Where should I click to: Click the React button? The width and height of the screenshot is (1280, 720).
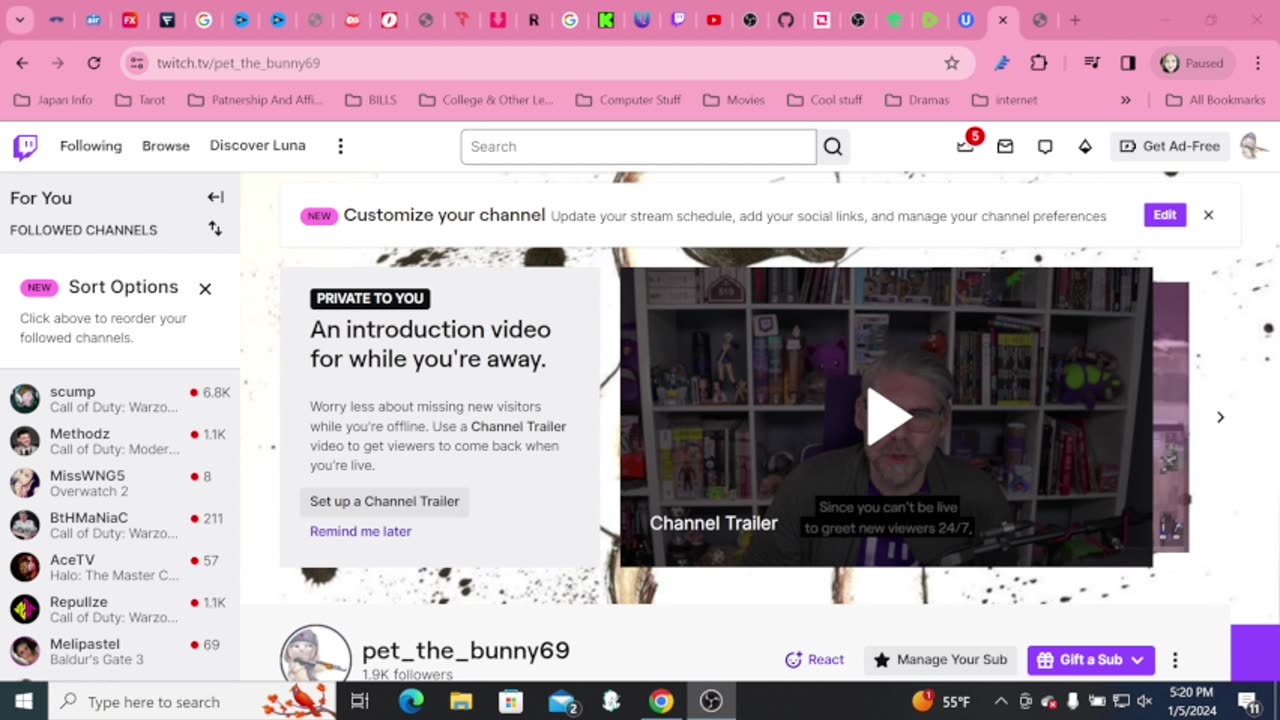pos(815,660)
